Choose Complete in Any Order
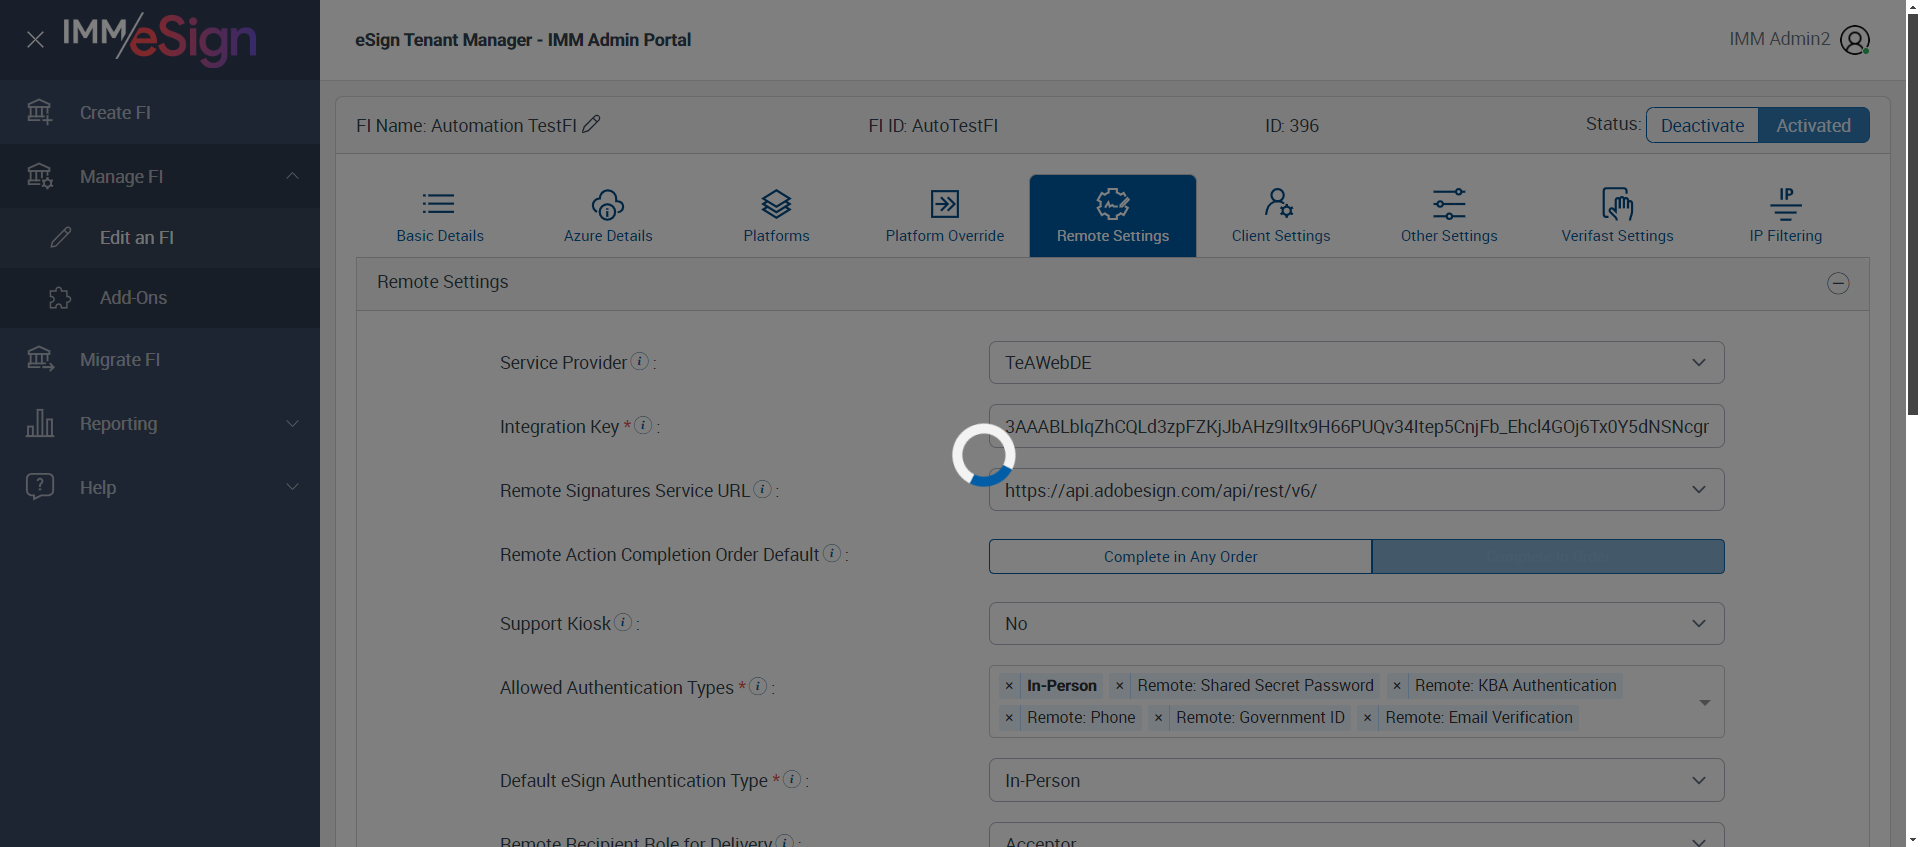 coord(1180,557)
